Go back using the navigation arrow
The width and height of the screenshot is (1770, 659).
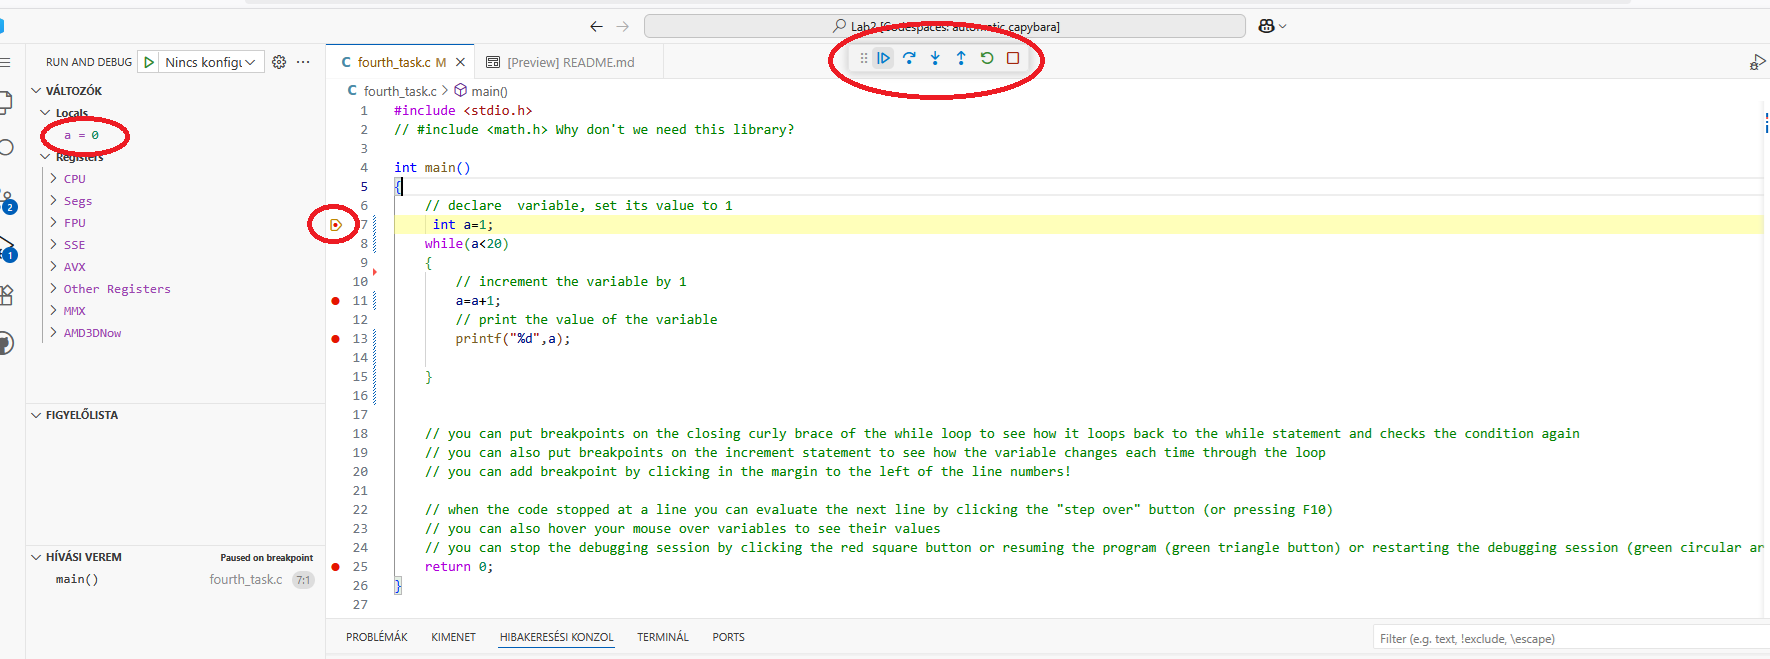tap(597, 26)
